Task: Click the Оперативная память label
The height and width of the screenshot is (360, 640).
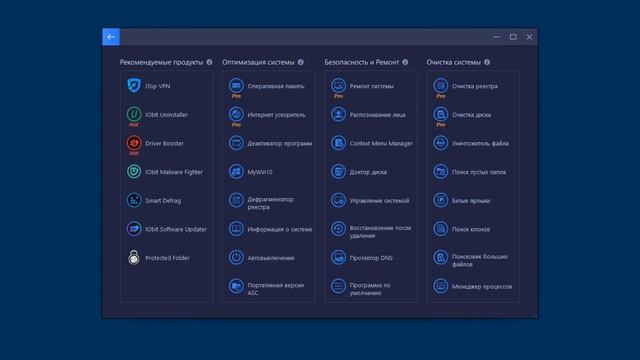Action: 276,86
